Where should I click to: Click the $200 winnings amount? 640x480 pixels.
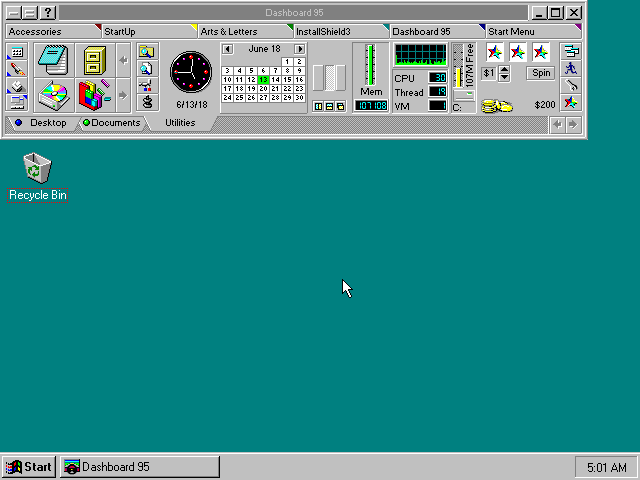(544, 105)
